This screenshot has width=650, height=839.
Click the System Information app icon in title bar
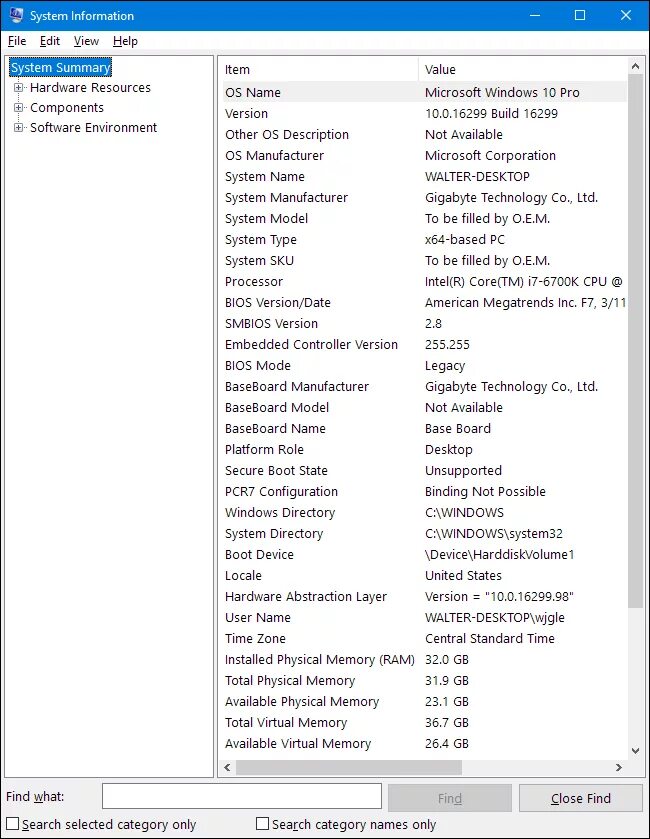click(16, 16)
